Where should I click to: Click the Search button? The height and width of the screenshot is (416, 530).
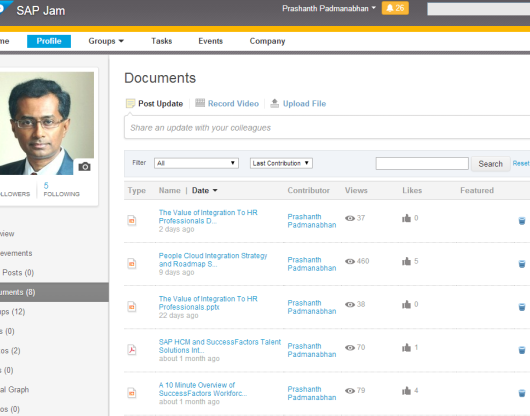(x=490, y=164)
